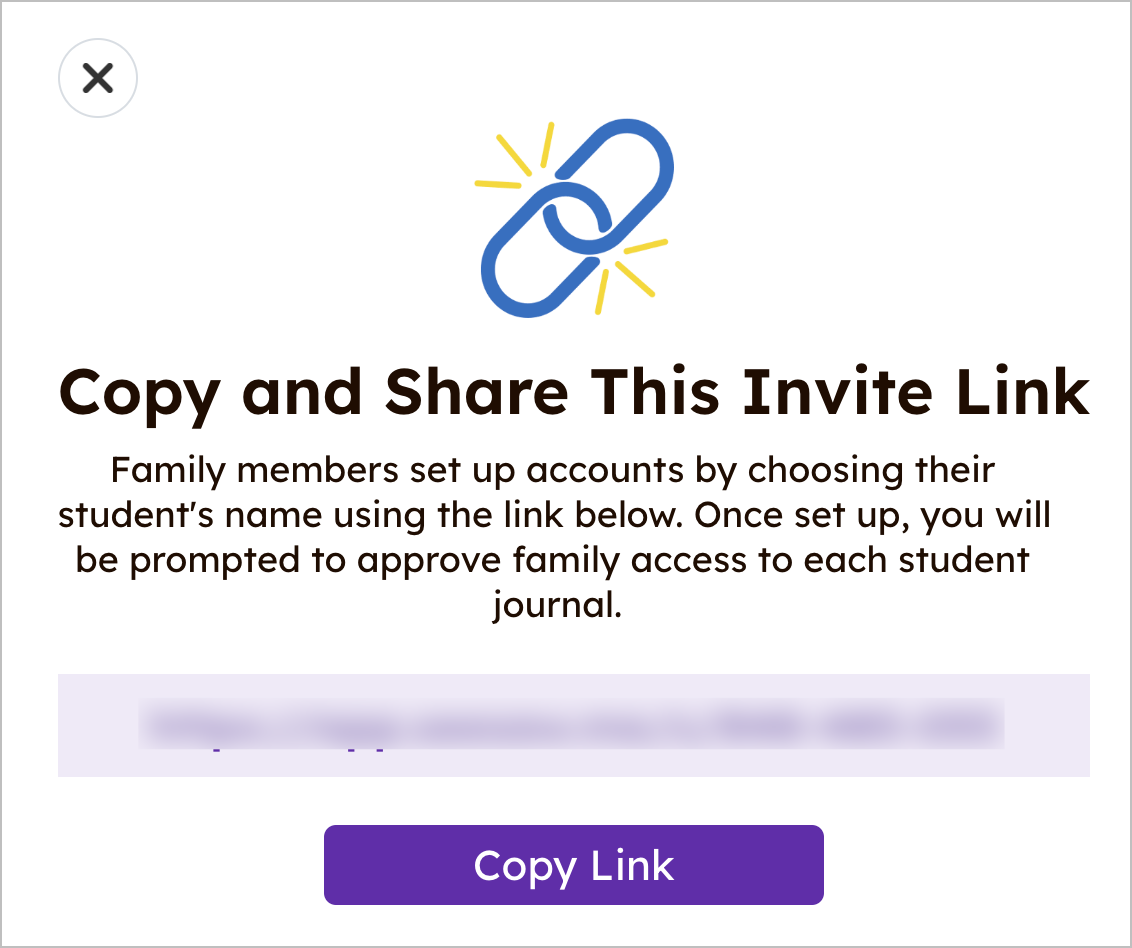Click the upper loop of the chain icon

626,170
